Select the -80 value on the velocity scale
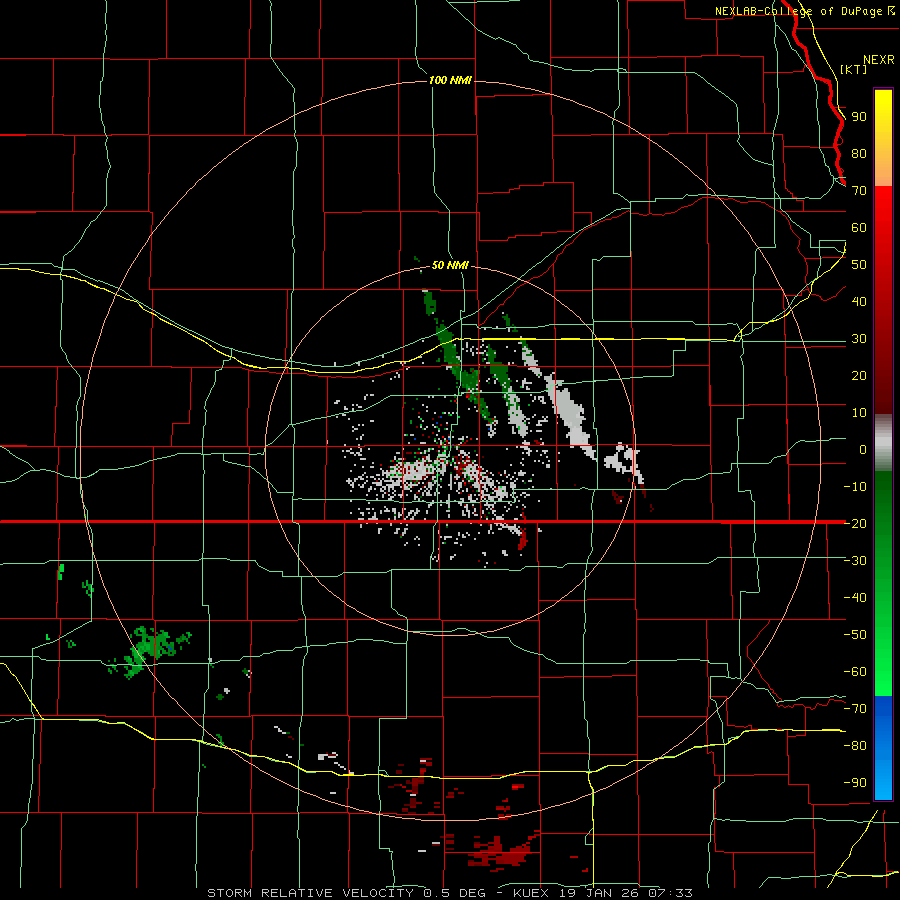The image size is (900, 900). coord(855,746)
